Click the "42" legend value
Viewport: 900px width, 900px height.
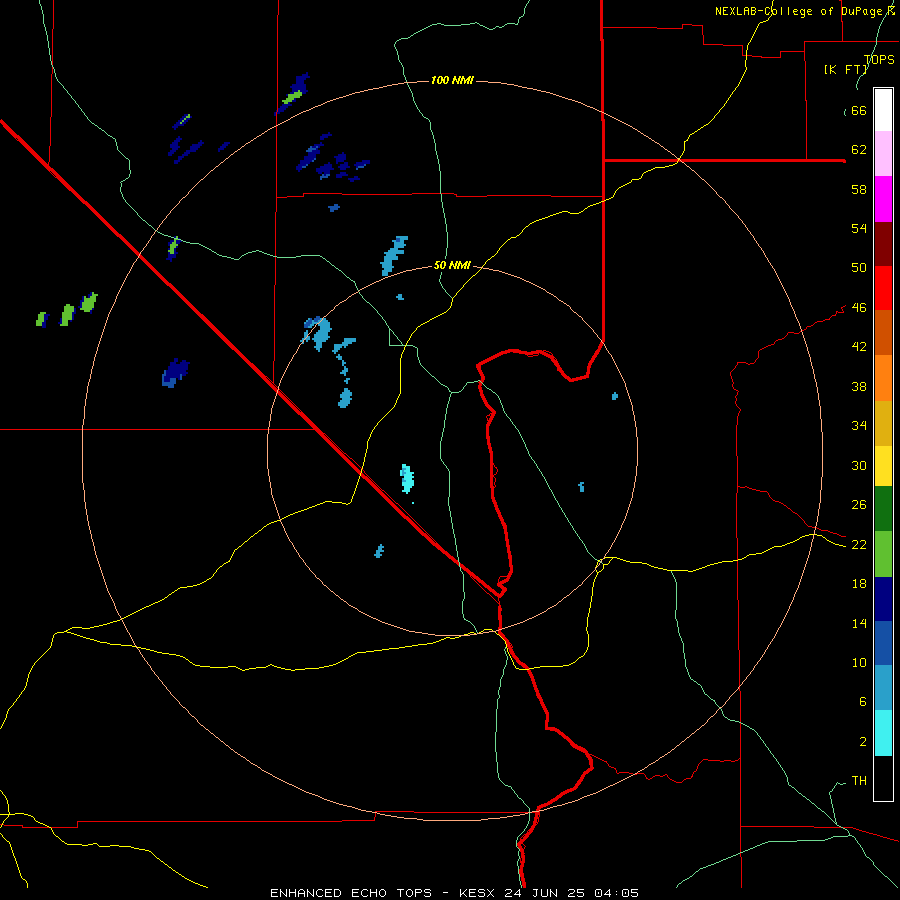859,347
